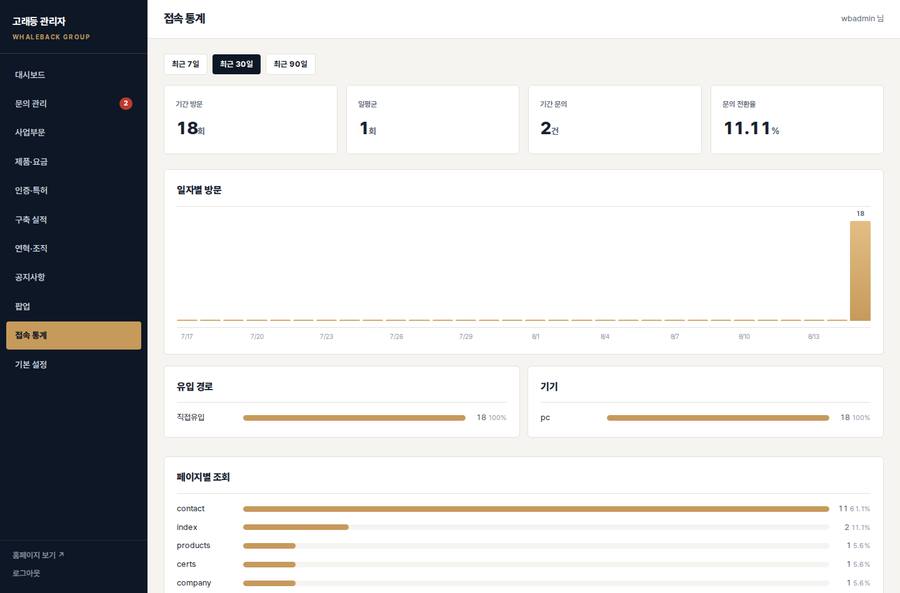
Task: Click the 기간 문의 2건 value
Action: (549, 128)
